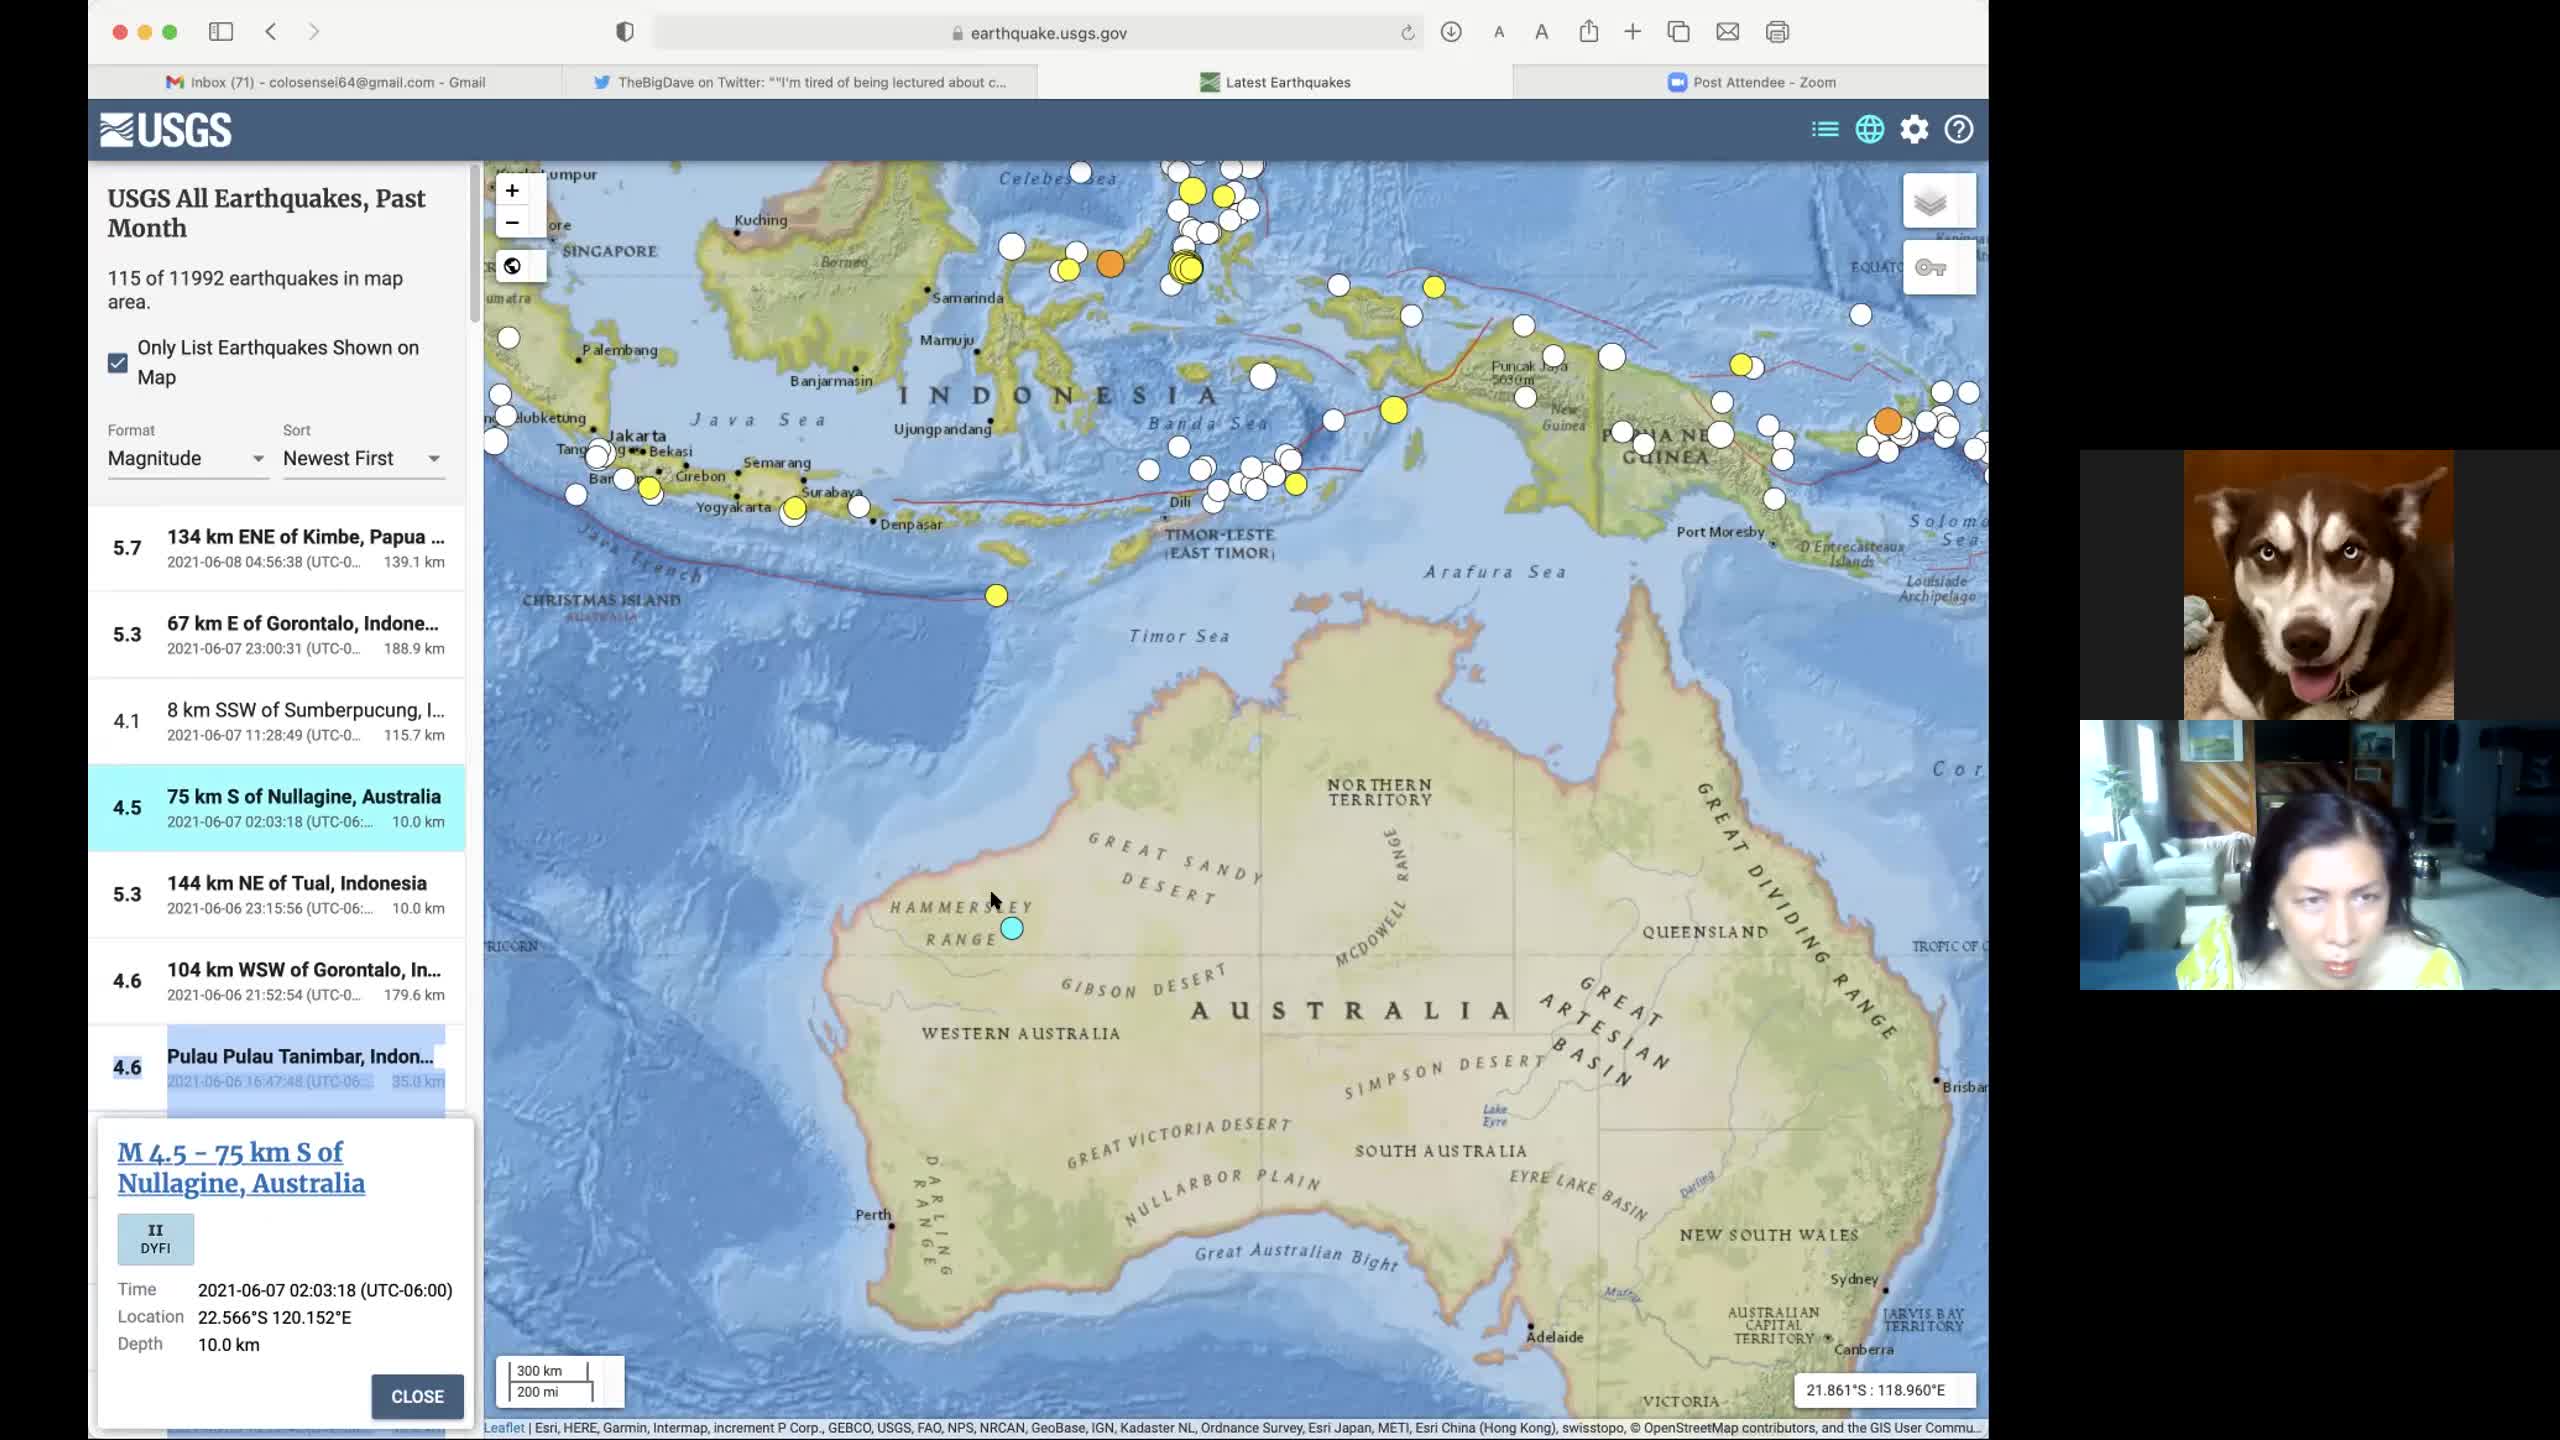Image resolution: width=2560 pixels, height=1440 pixels.
Task: Select 4.6 WSW of Gorontalo row
Action: point(277,981)
